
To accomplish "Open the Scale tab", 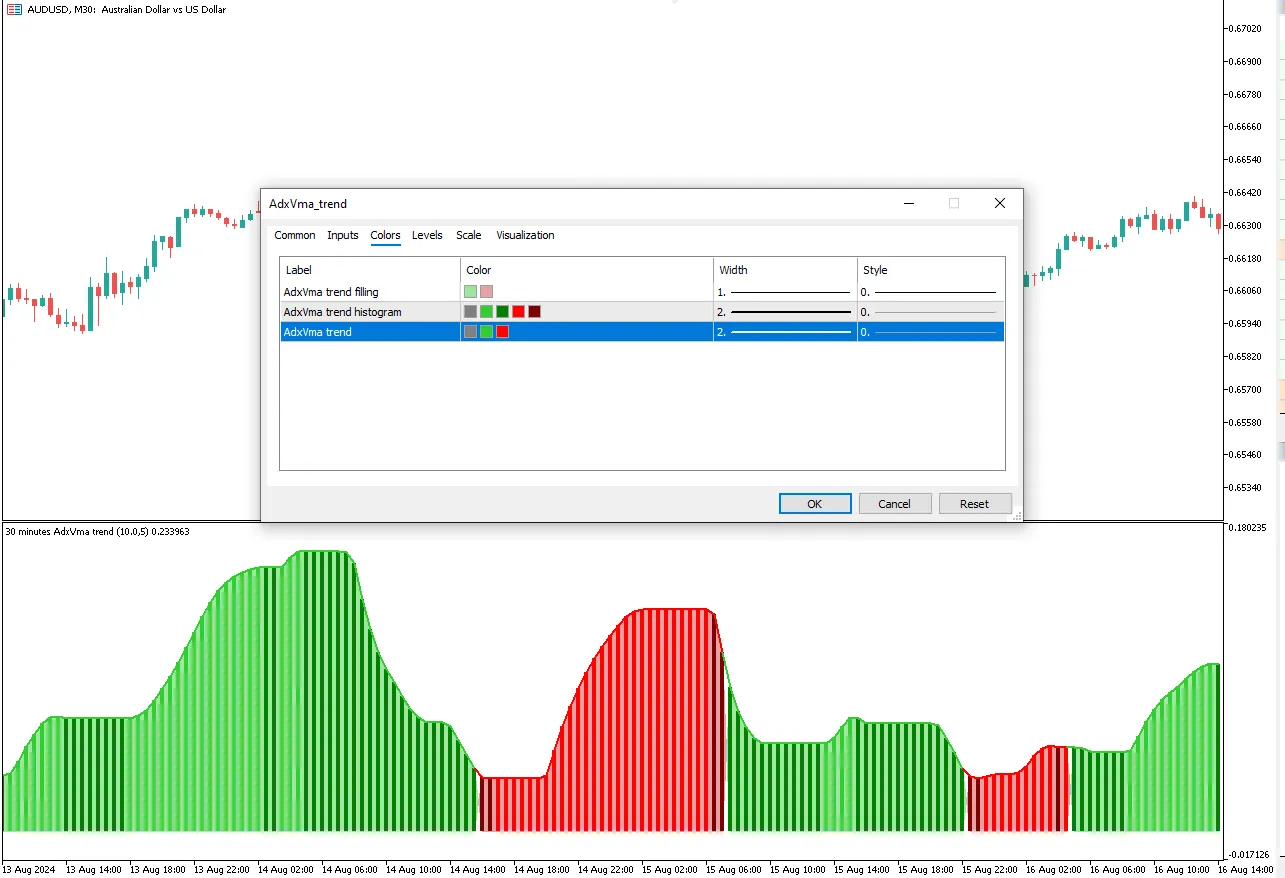I will coord(469,235).
